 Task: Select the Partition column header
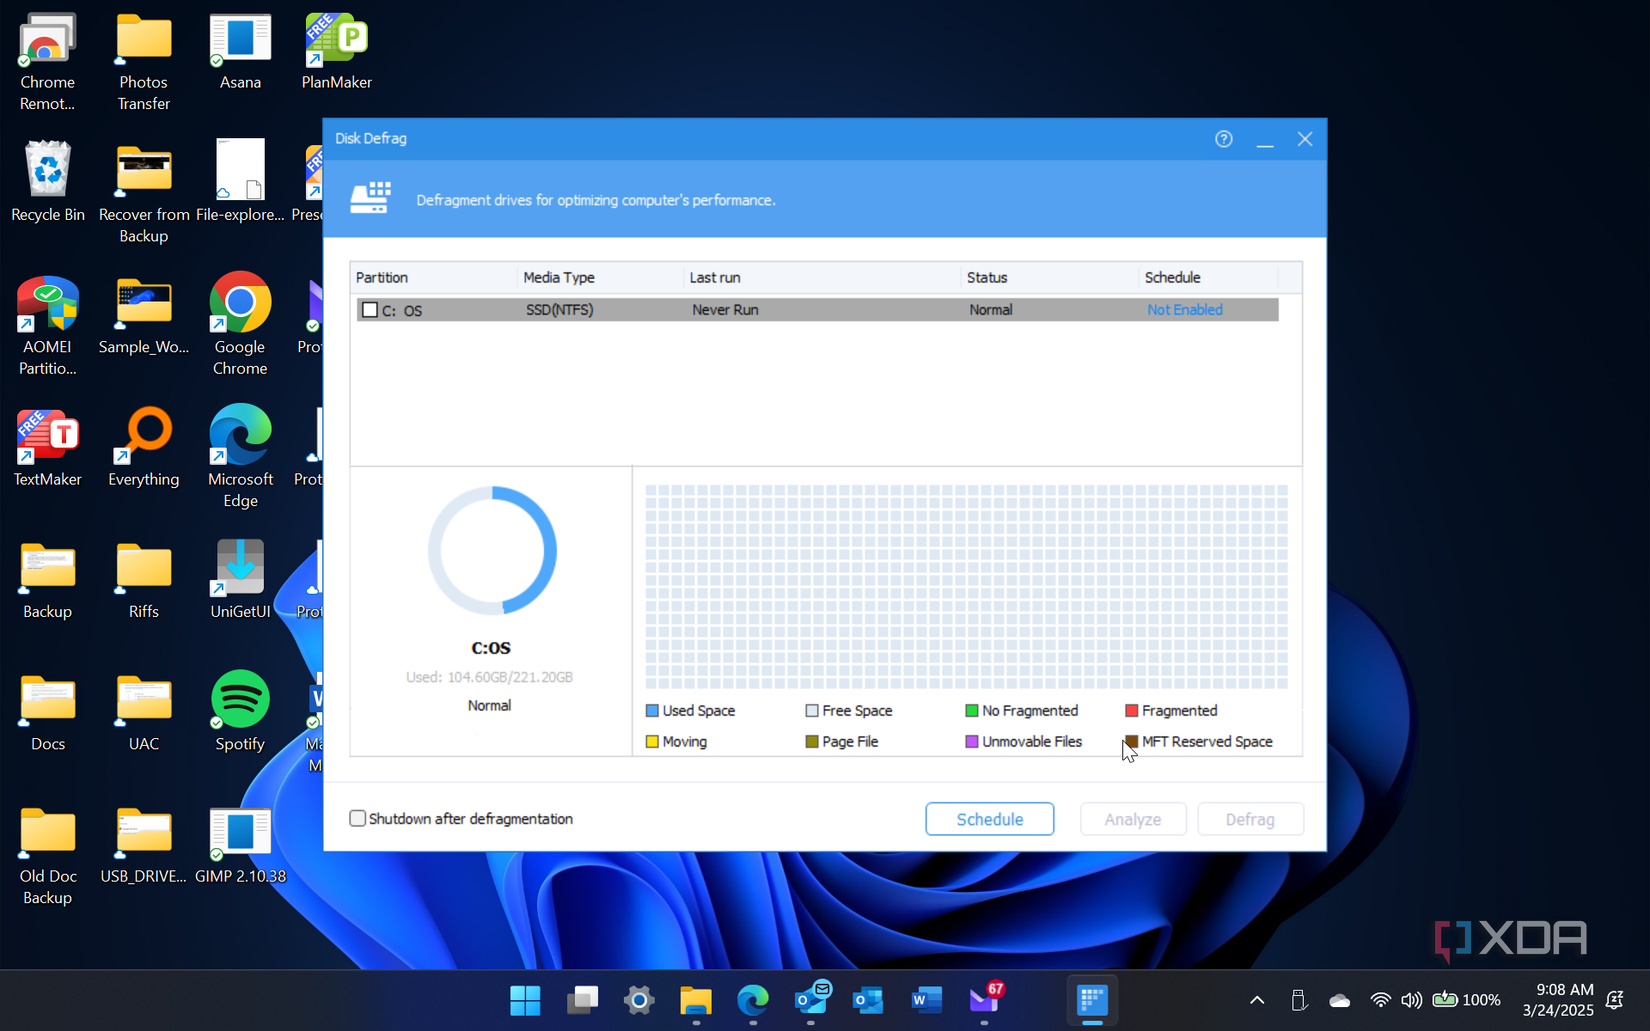tap(433, 277)
